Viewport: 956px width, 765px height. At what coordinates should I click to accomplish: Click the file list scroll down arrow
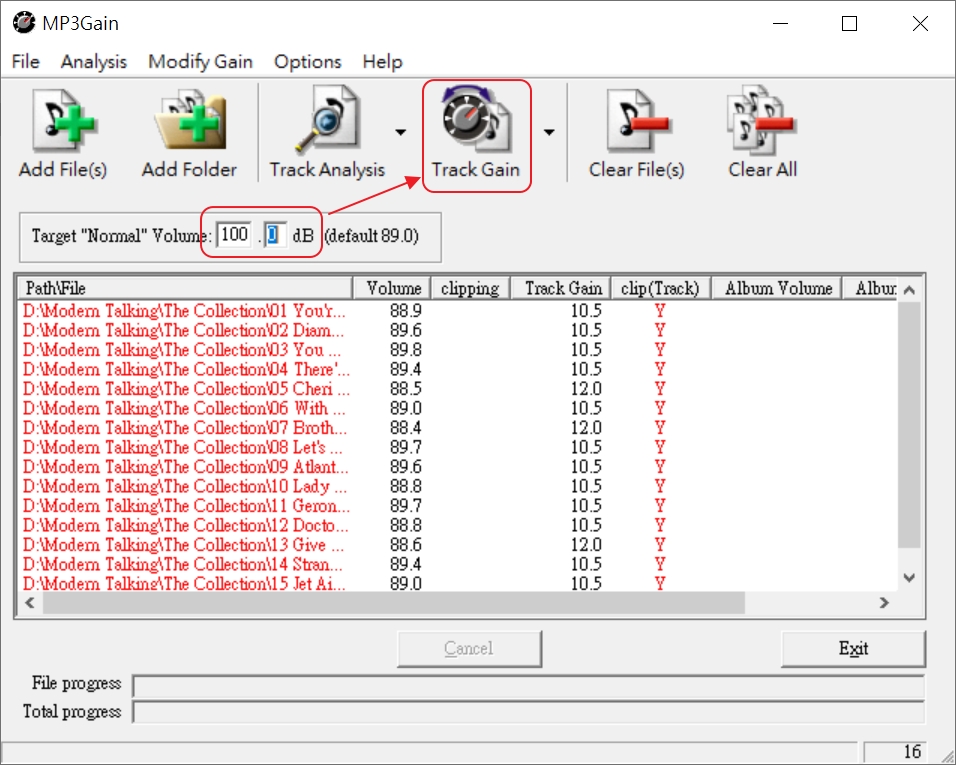point(909,578)
